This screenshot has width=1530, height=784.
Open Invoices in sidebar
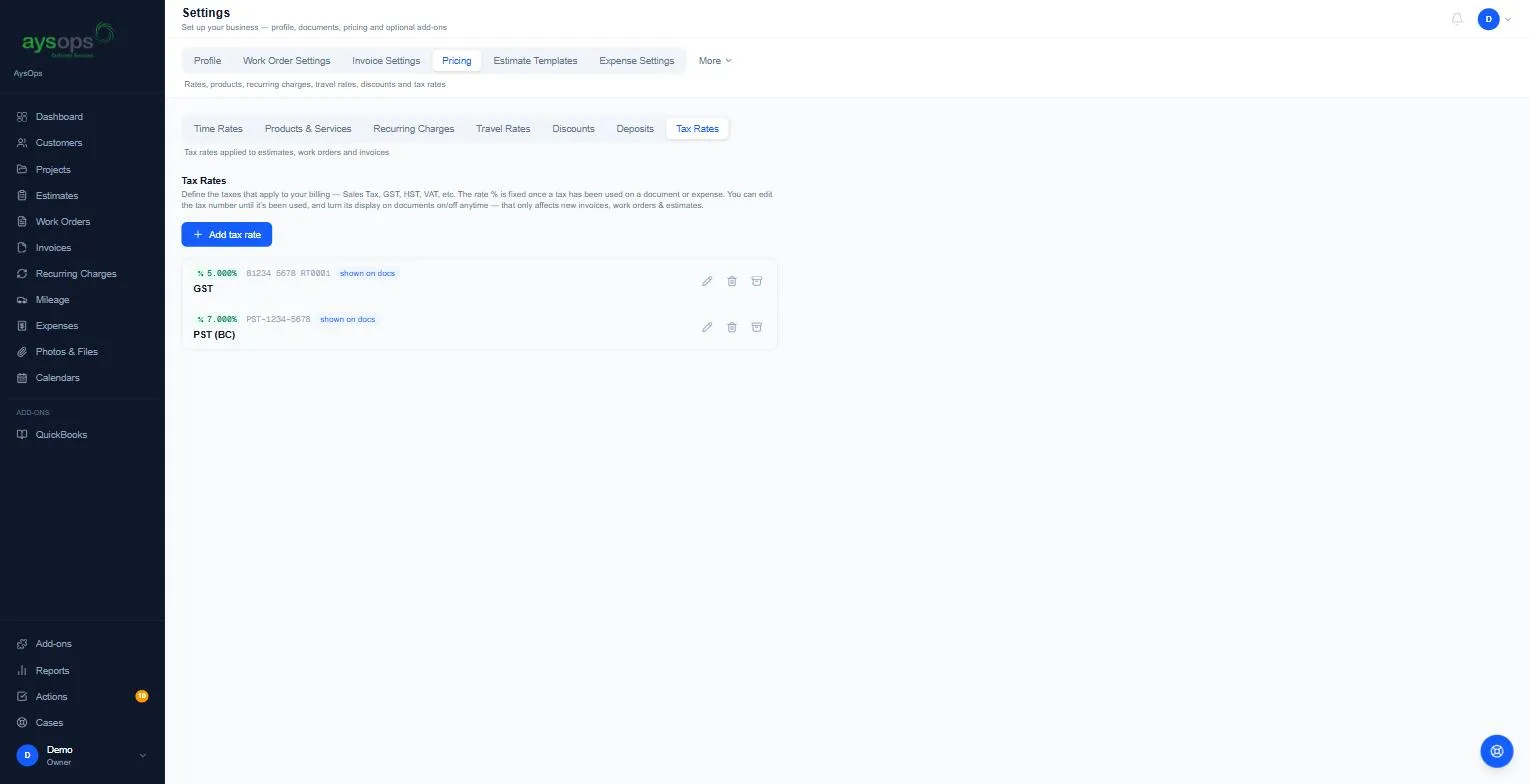tap(82, 247)
